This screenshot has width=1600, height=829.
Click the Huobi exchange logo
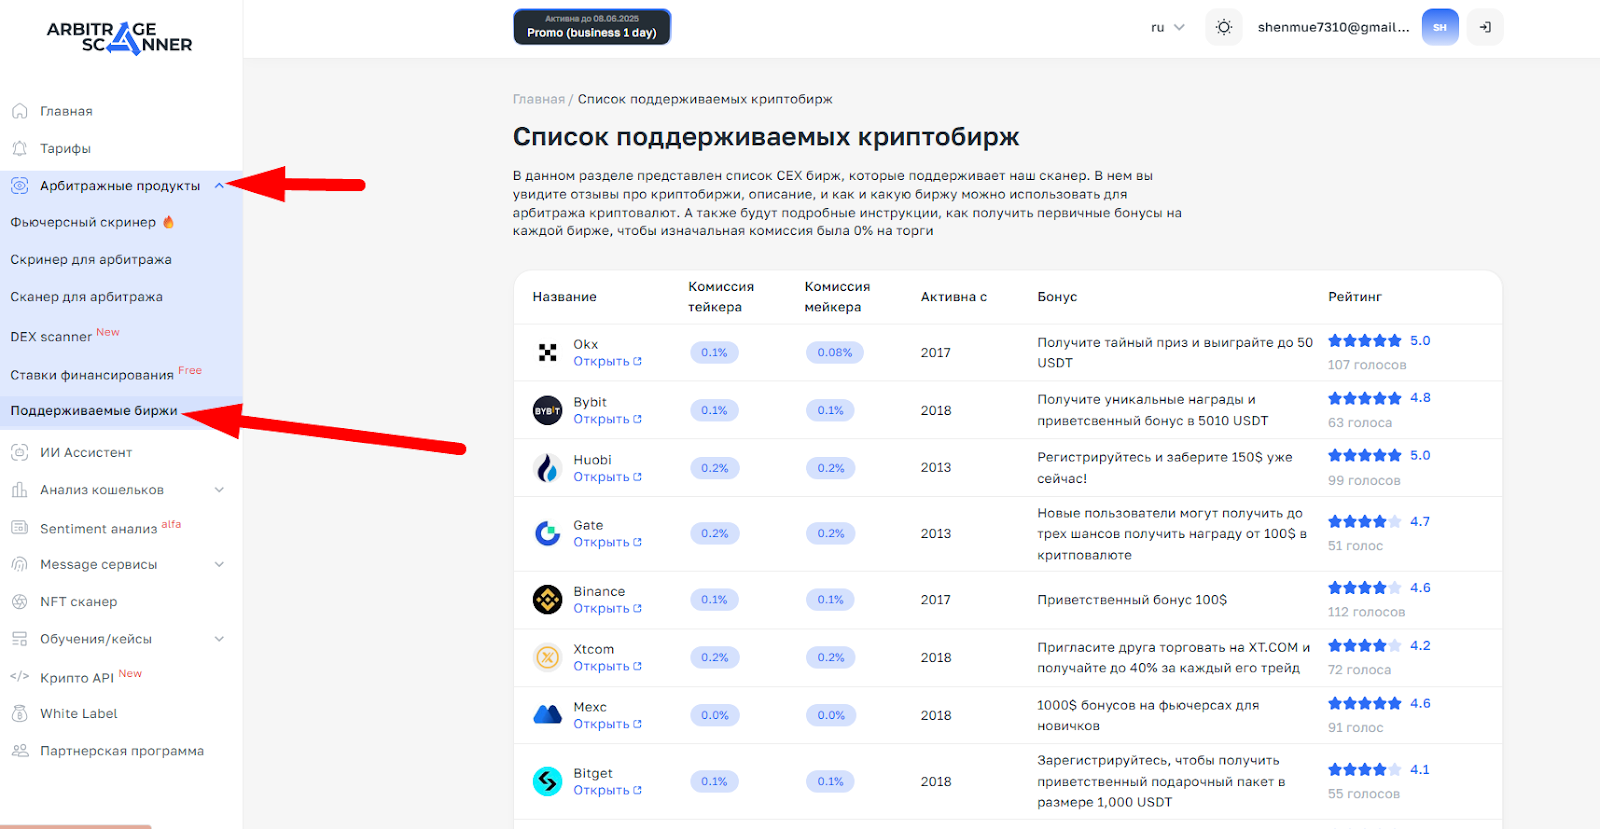coord(548,468)
